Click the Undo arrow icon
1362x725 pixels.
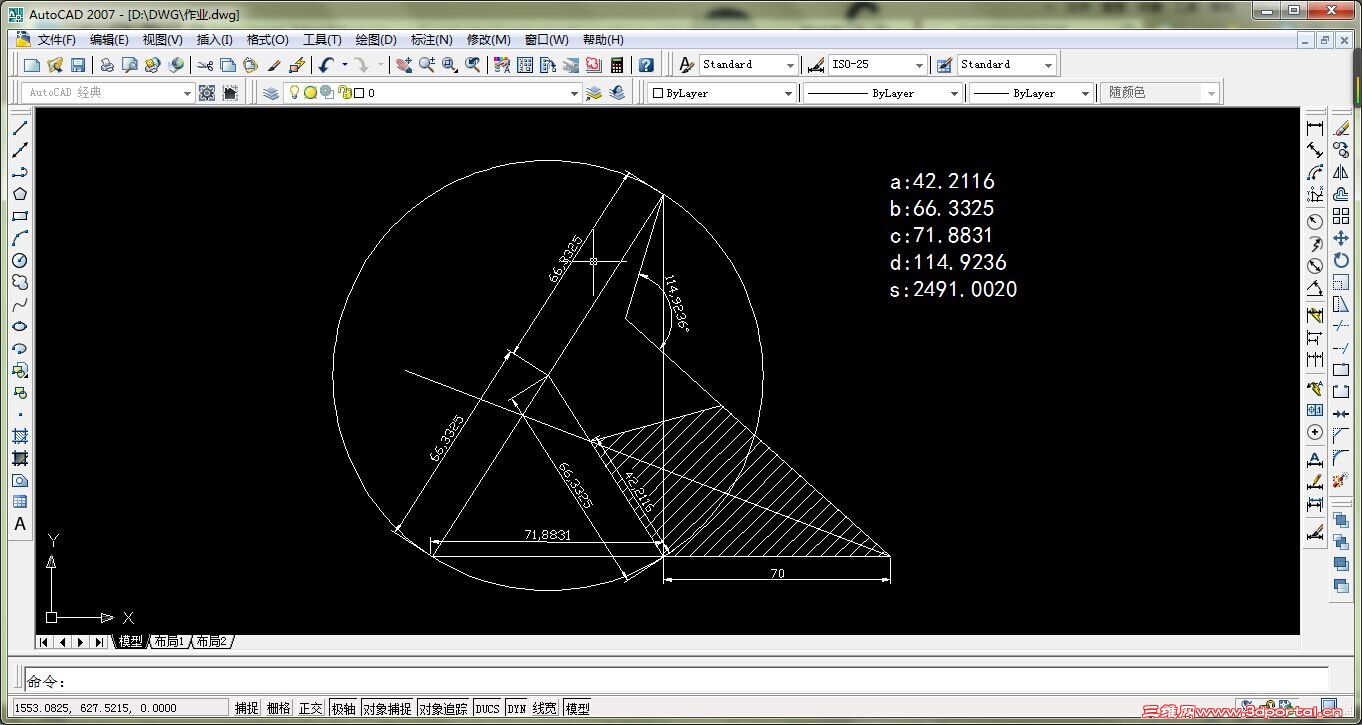326,65
